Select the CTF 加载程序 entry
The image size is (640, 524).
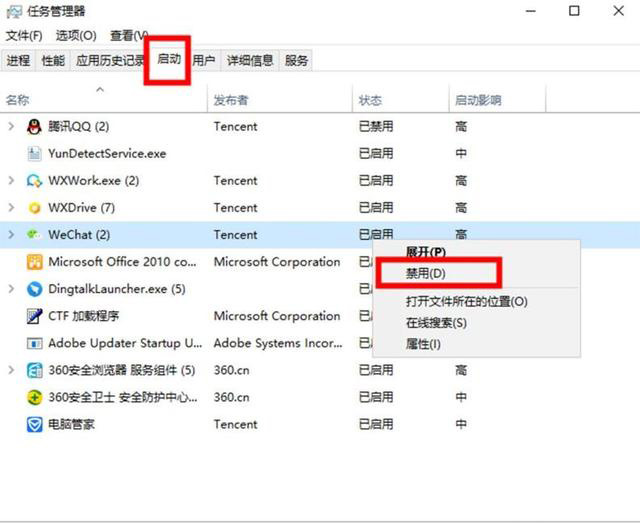(84, 316)
